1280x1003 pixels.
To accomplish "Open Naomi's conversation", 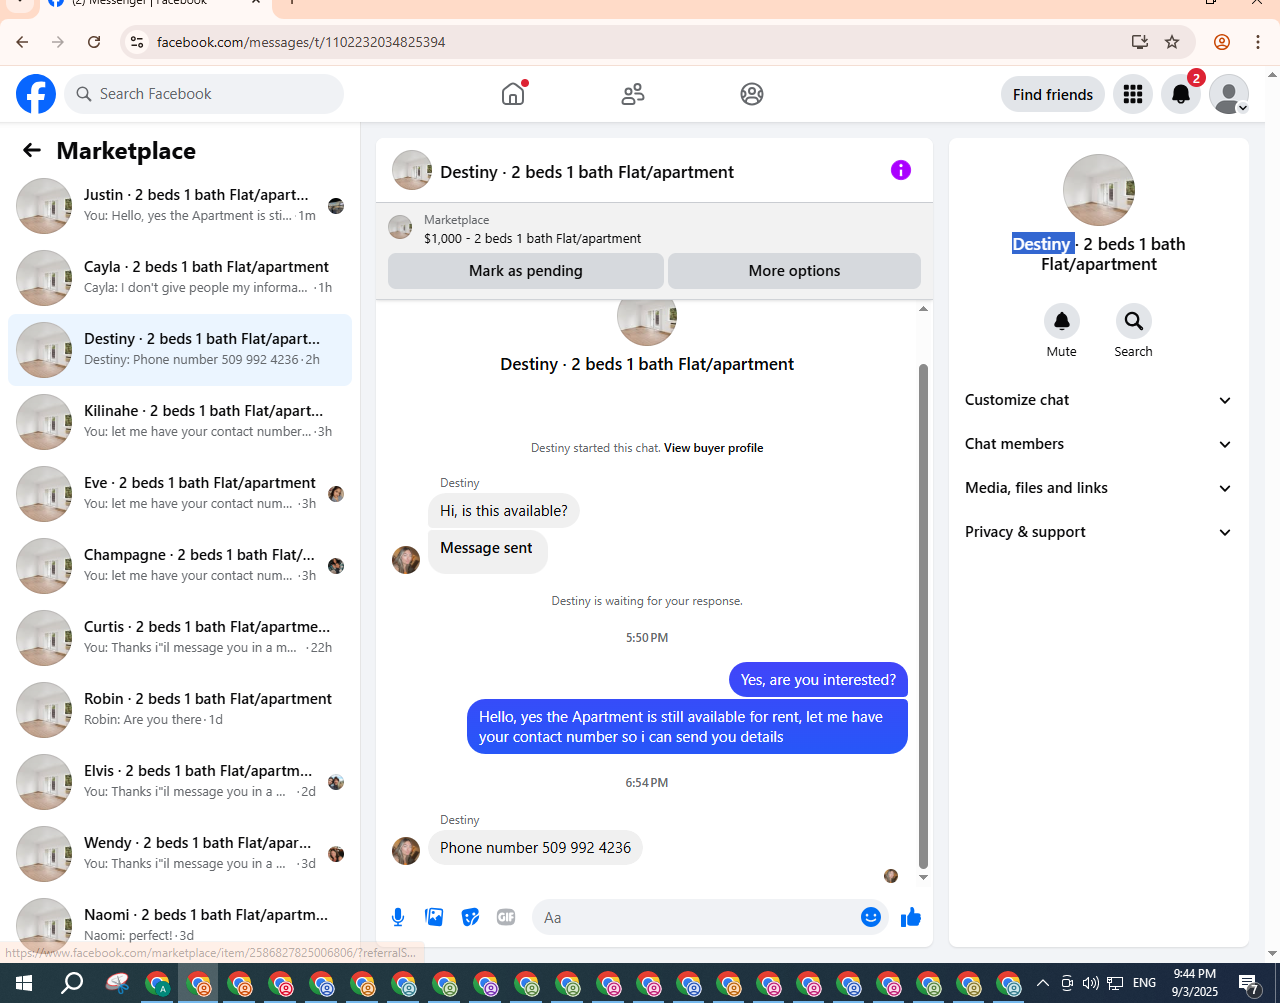I will [180, 922].
